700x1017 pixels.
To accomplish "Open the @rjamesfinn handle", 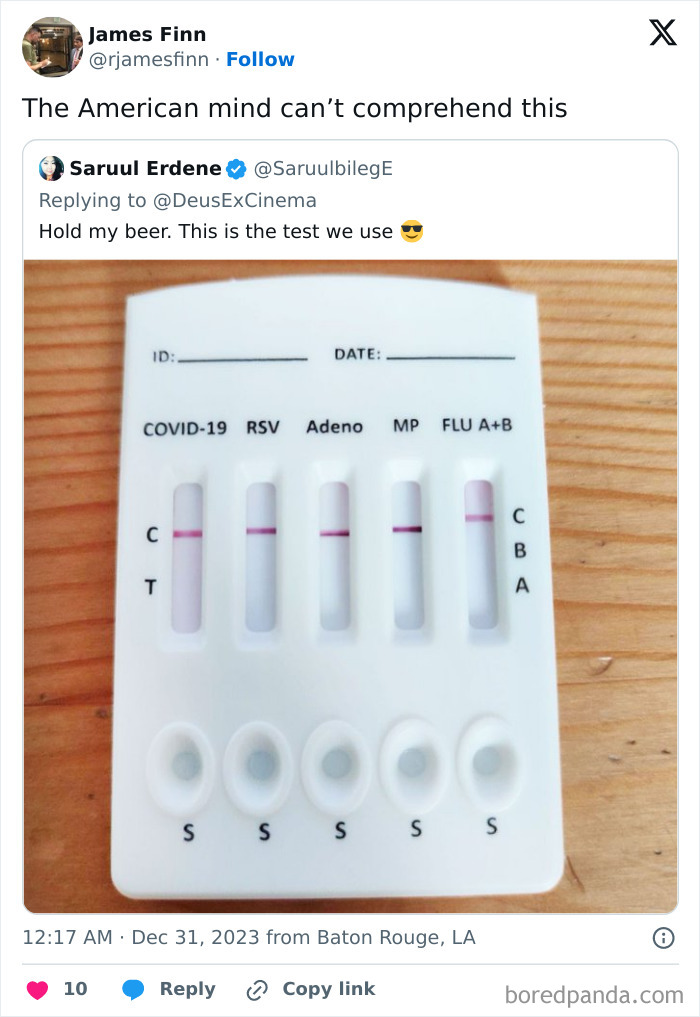I will pos(149,59).
